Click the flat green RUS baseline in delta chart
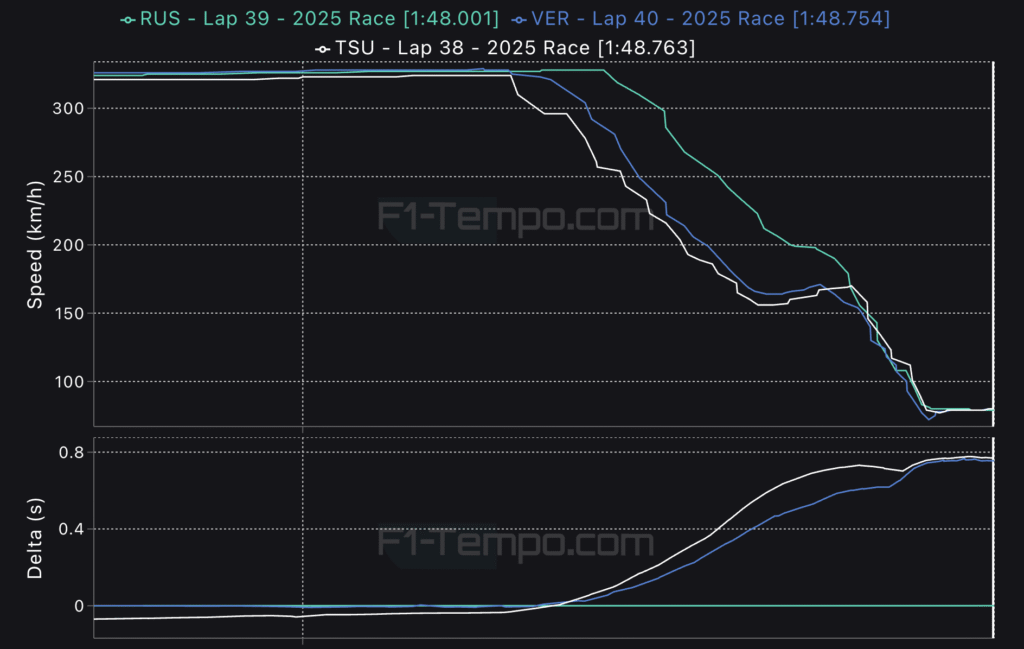 pos(800,606)
